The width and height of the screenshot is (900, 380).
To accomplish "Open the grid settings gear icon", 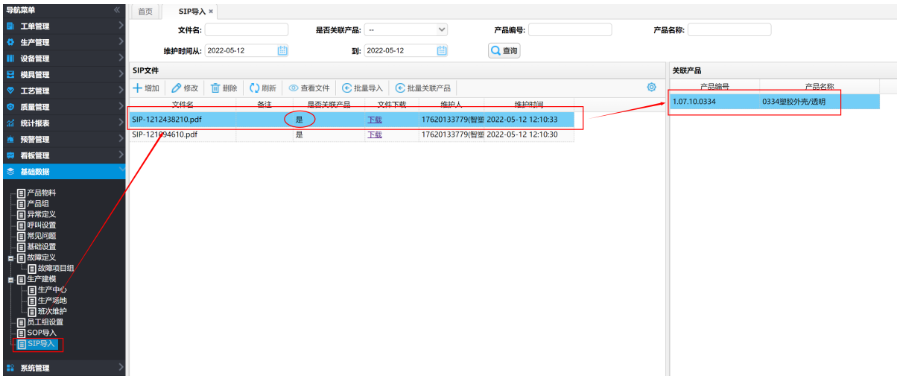I will pyautogui.click(x=651, y=87).
